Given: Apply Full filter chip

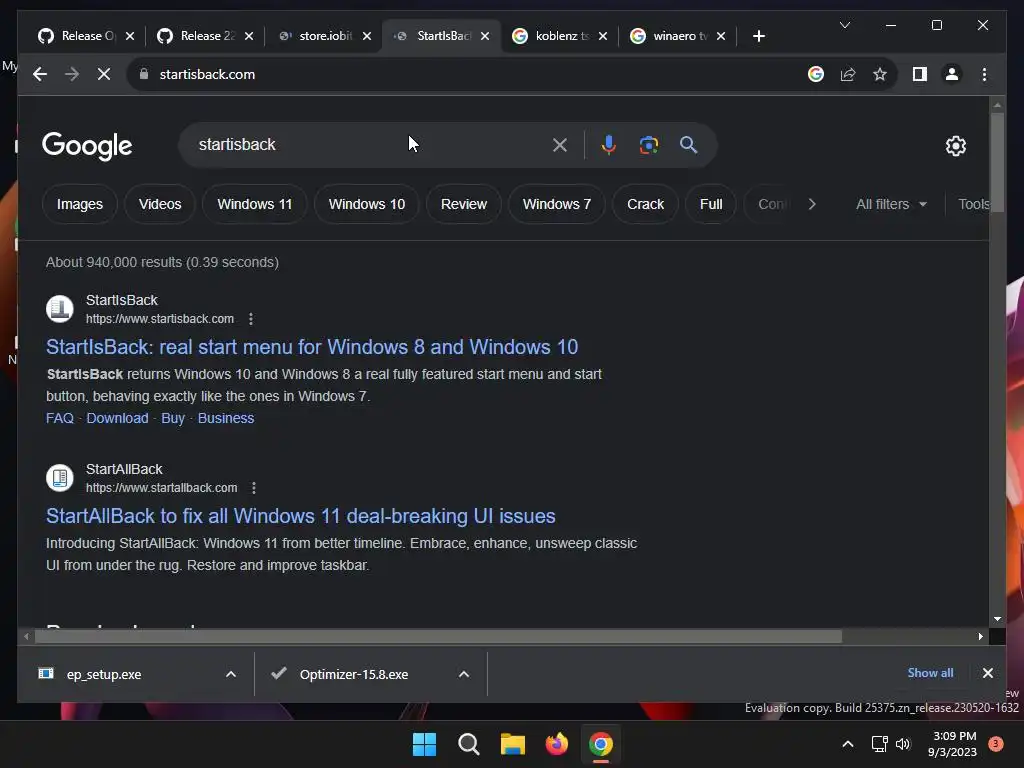Looking at the screenshot, I should click(711, 204).
